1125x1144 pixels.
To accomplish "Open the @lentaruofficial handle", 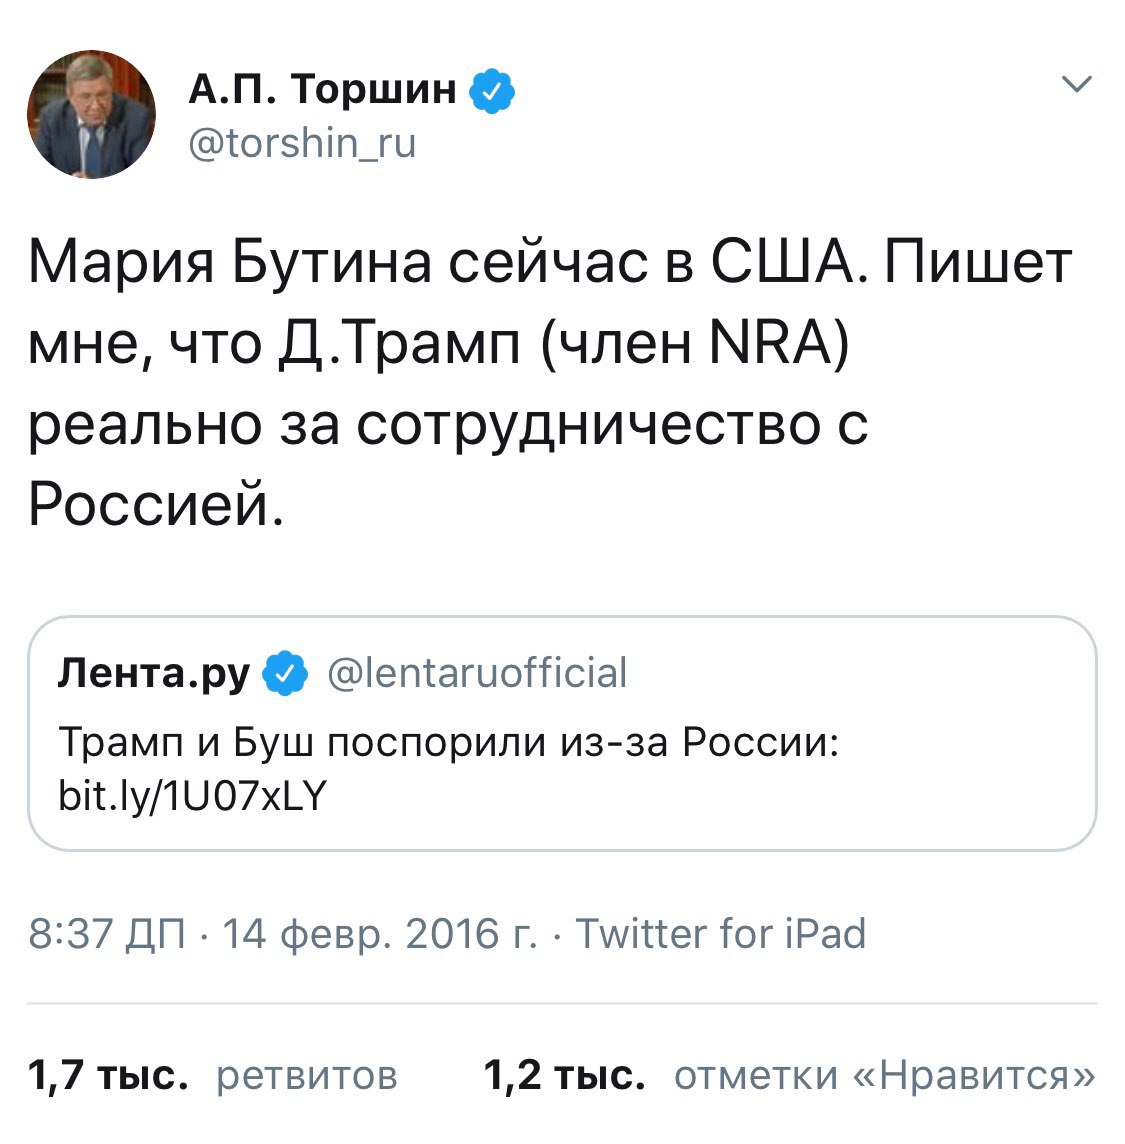I will pyautogui.click(x=477, y=673).
